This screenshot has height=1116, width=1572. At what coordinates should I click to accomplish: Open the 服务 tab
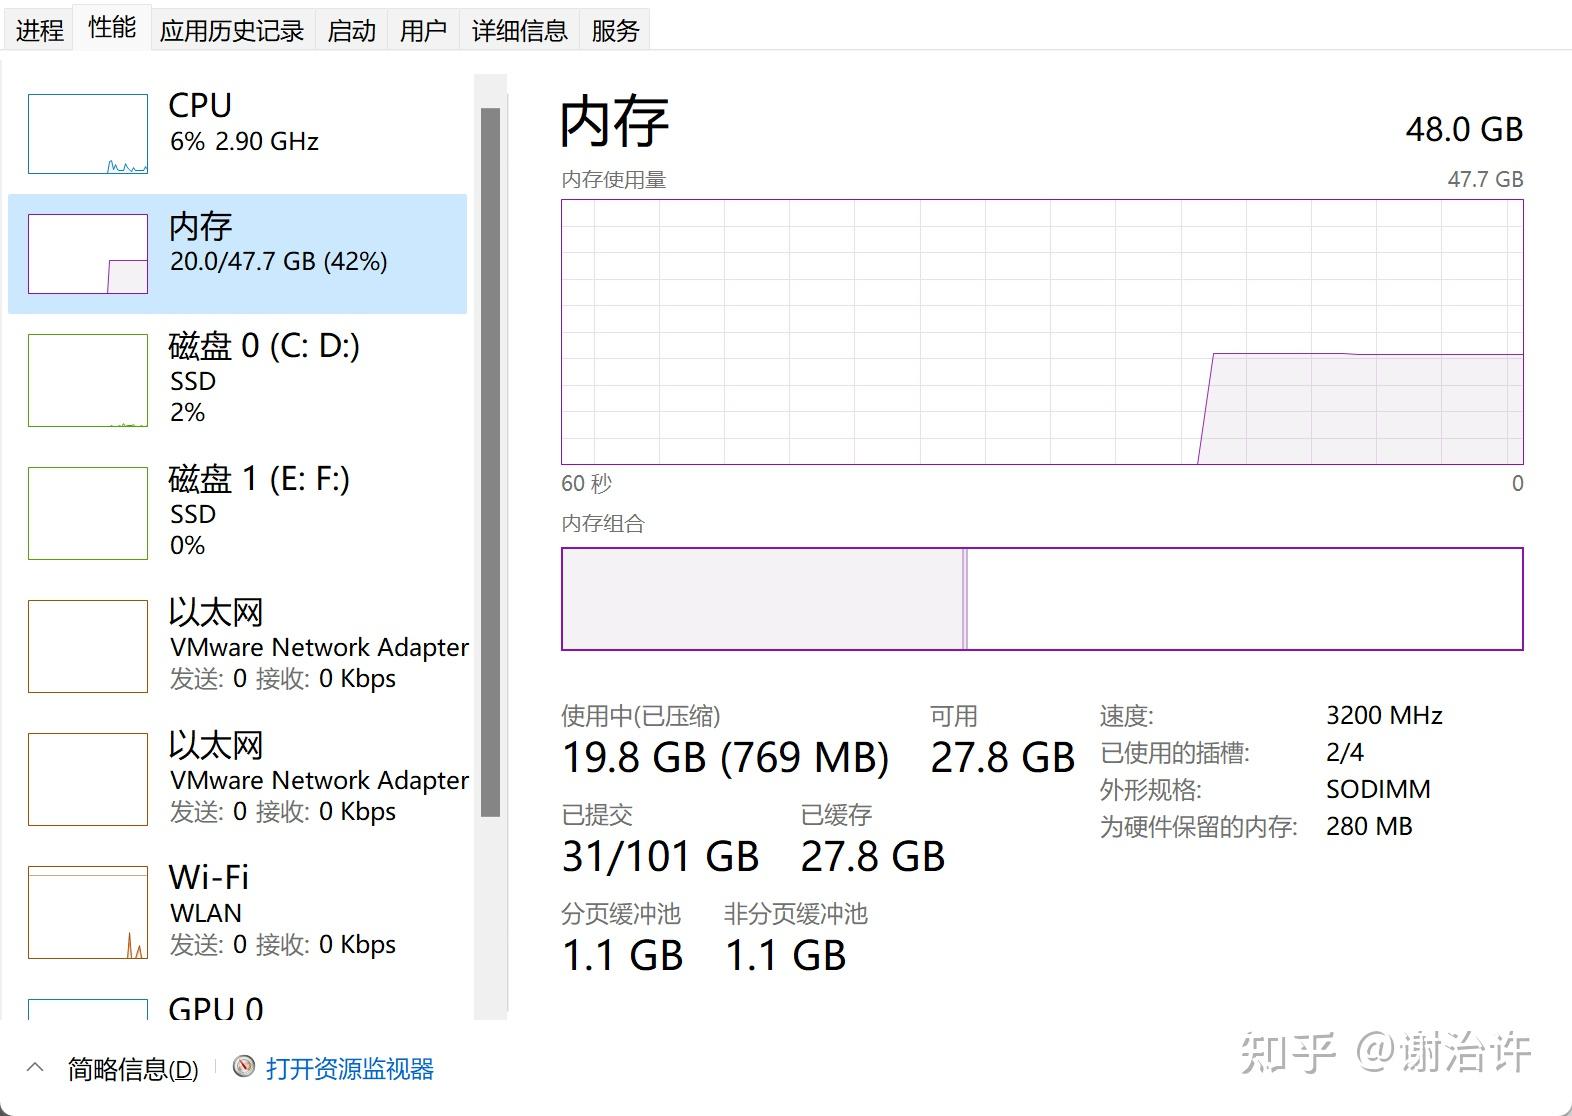614,28
